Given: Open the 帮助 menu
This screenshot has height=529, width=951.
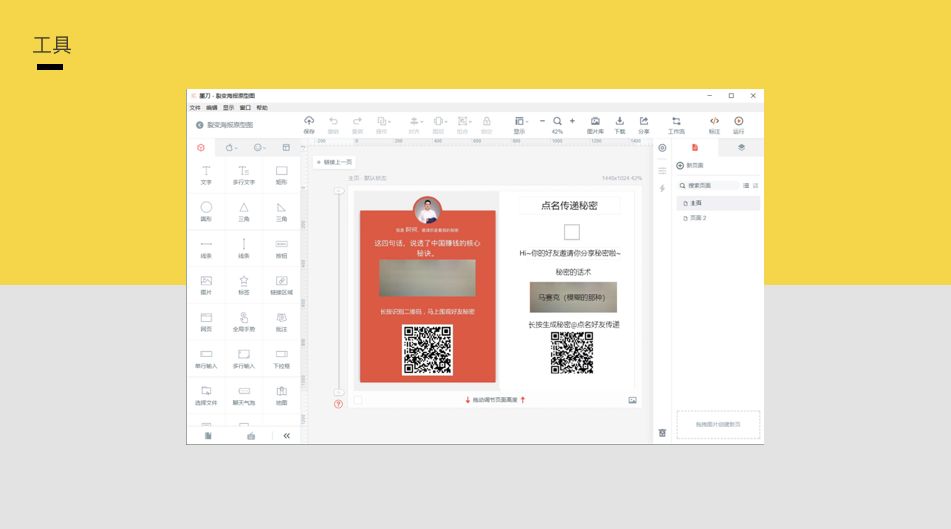Looking at the screenshot, I should pyautogui.click(x=262, y=107).
